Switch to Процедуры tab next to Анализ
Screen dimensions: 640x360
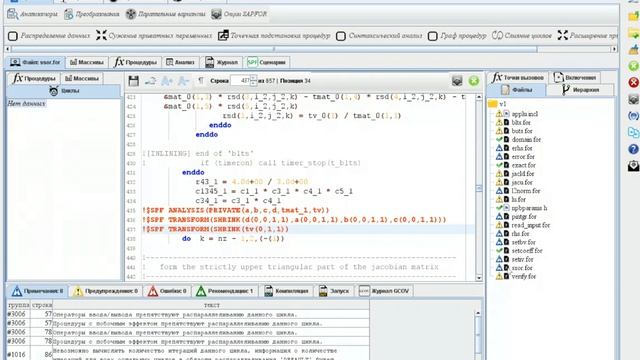pos(136,62)
